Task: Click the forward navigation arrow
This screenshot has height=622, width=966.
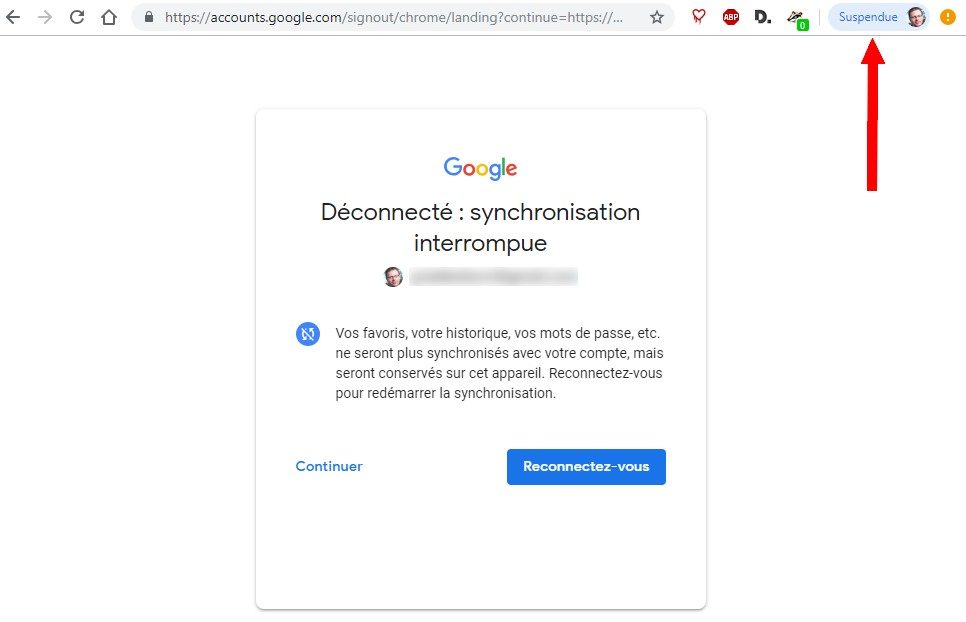Action: pyautogui.click(x=45, y=17)
